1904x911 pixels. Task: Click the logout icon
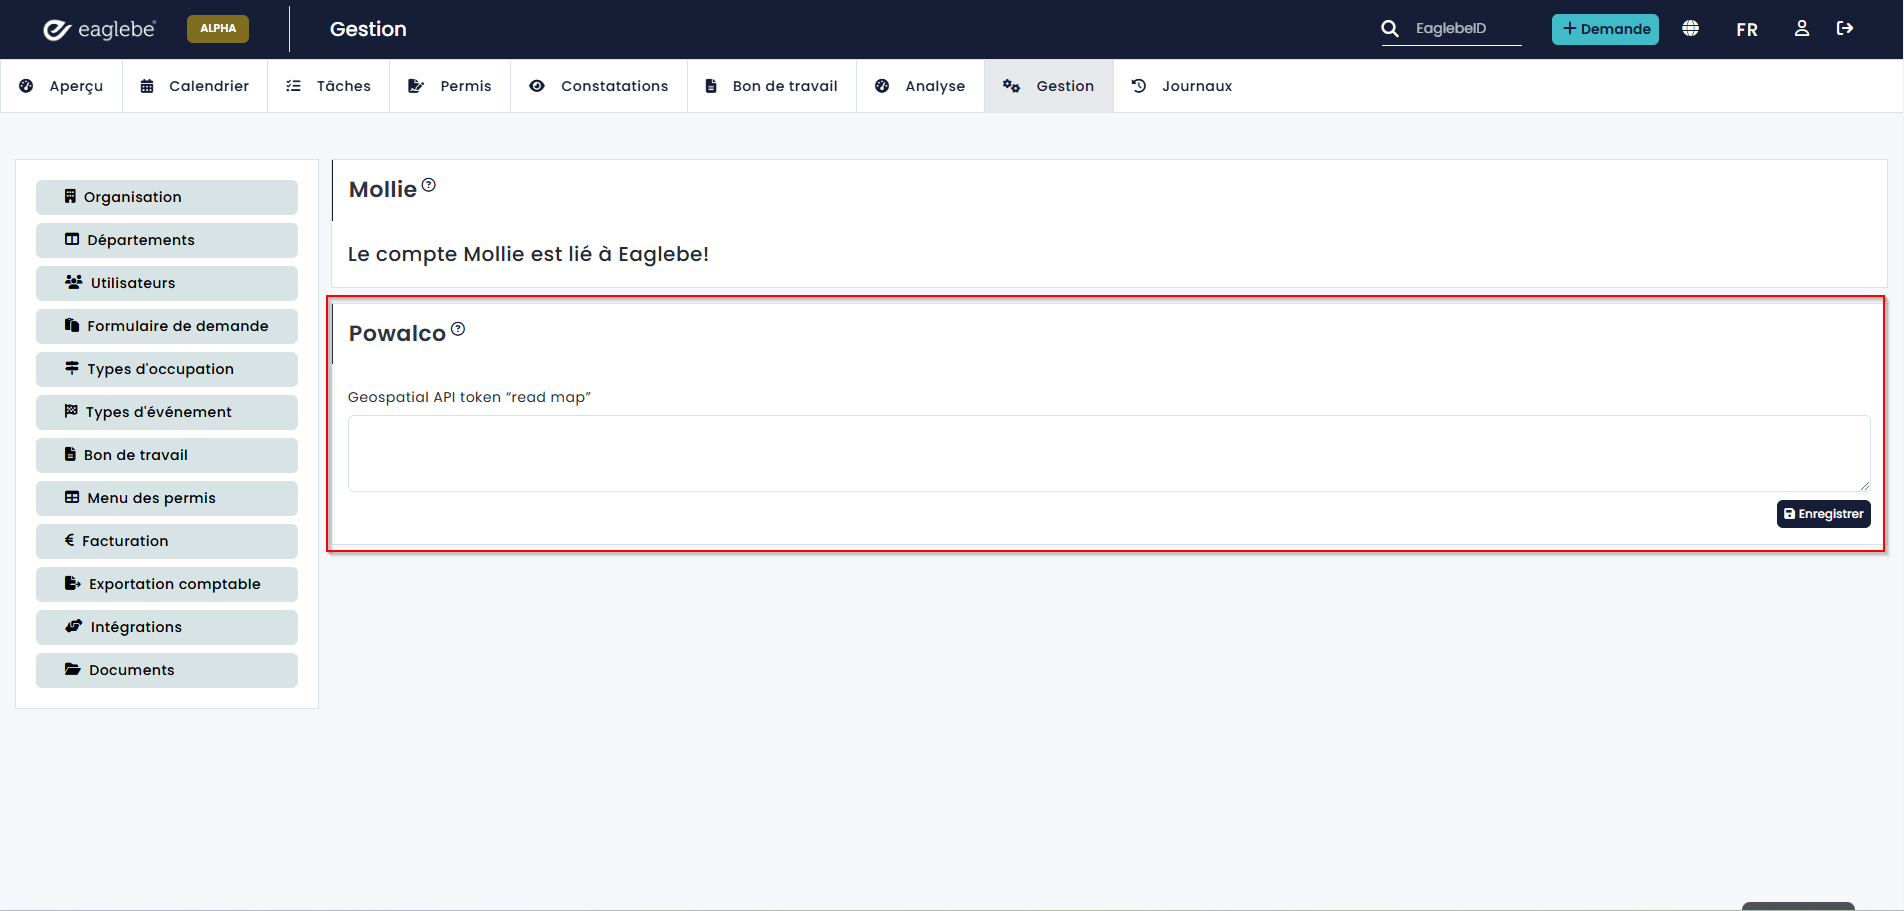point(1845,29)
